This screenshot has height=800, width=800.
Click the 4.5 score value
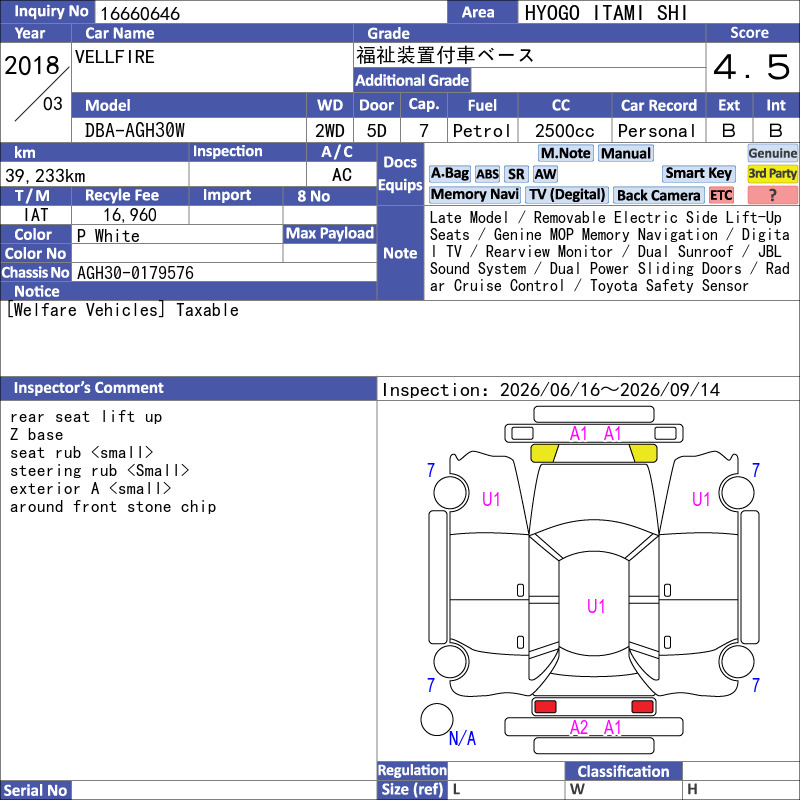752,67
